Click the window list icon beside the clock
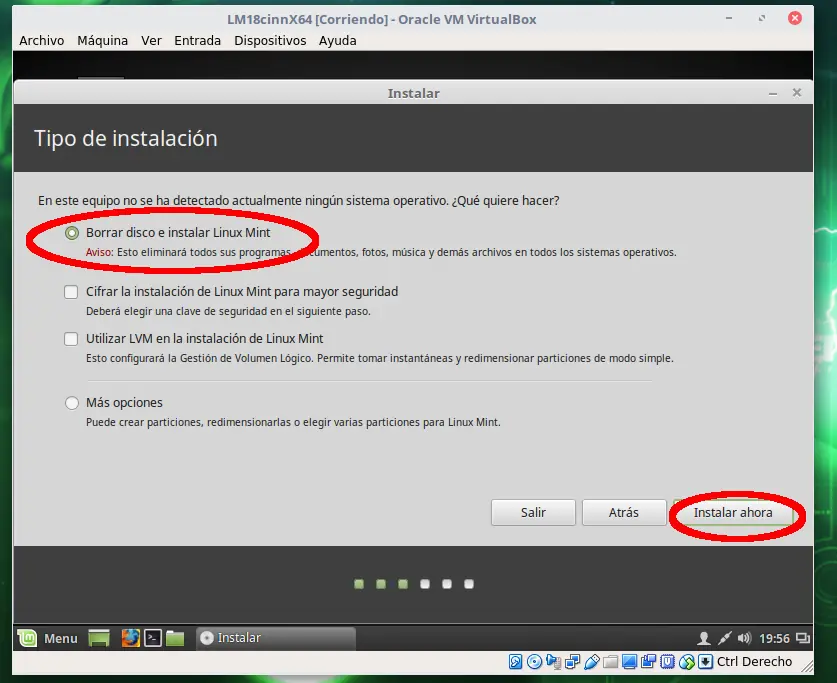 (x=803, y=638)
